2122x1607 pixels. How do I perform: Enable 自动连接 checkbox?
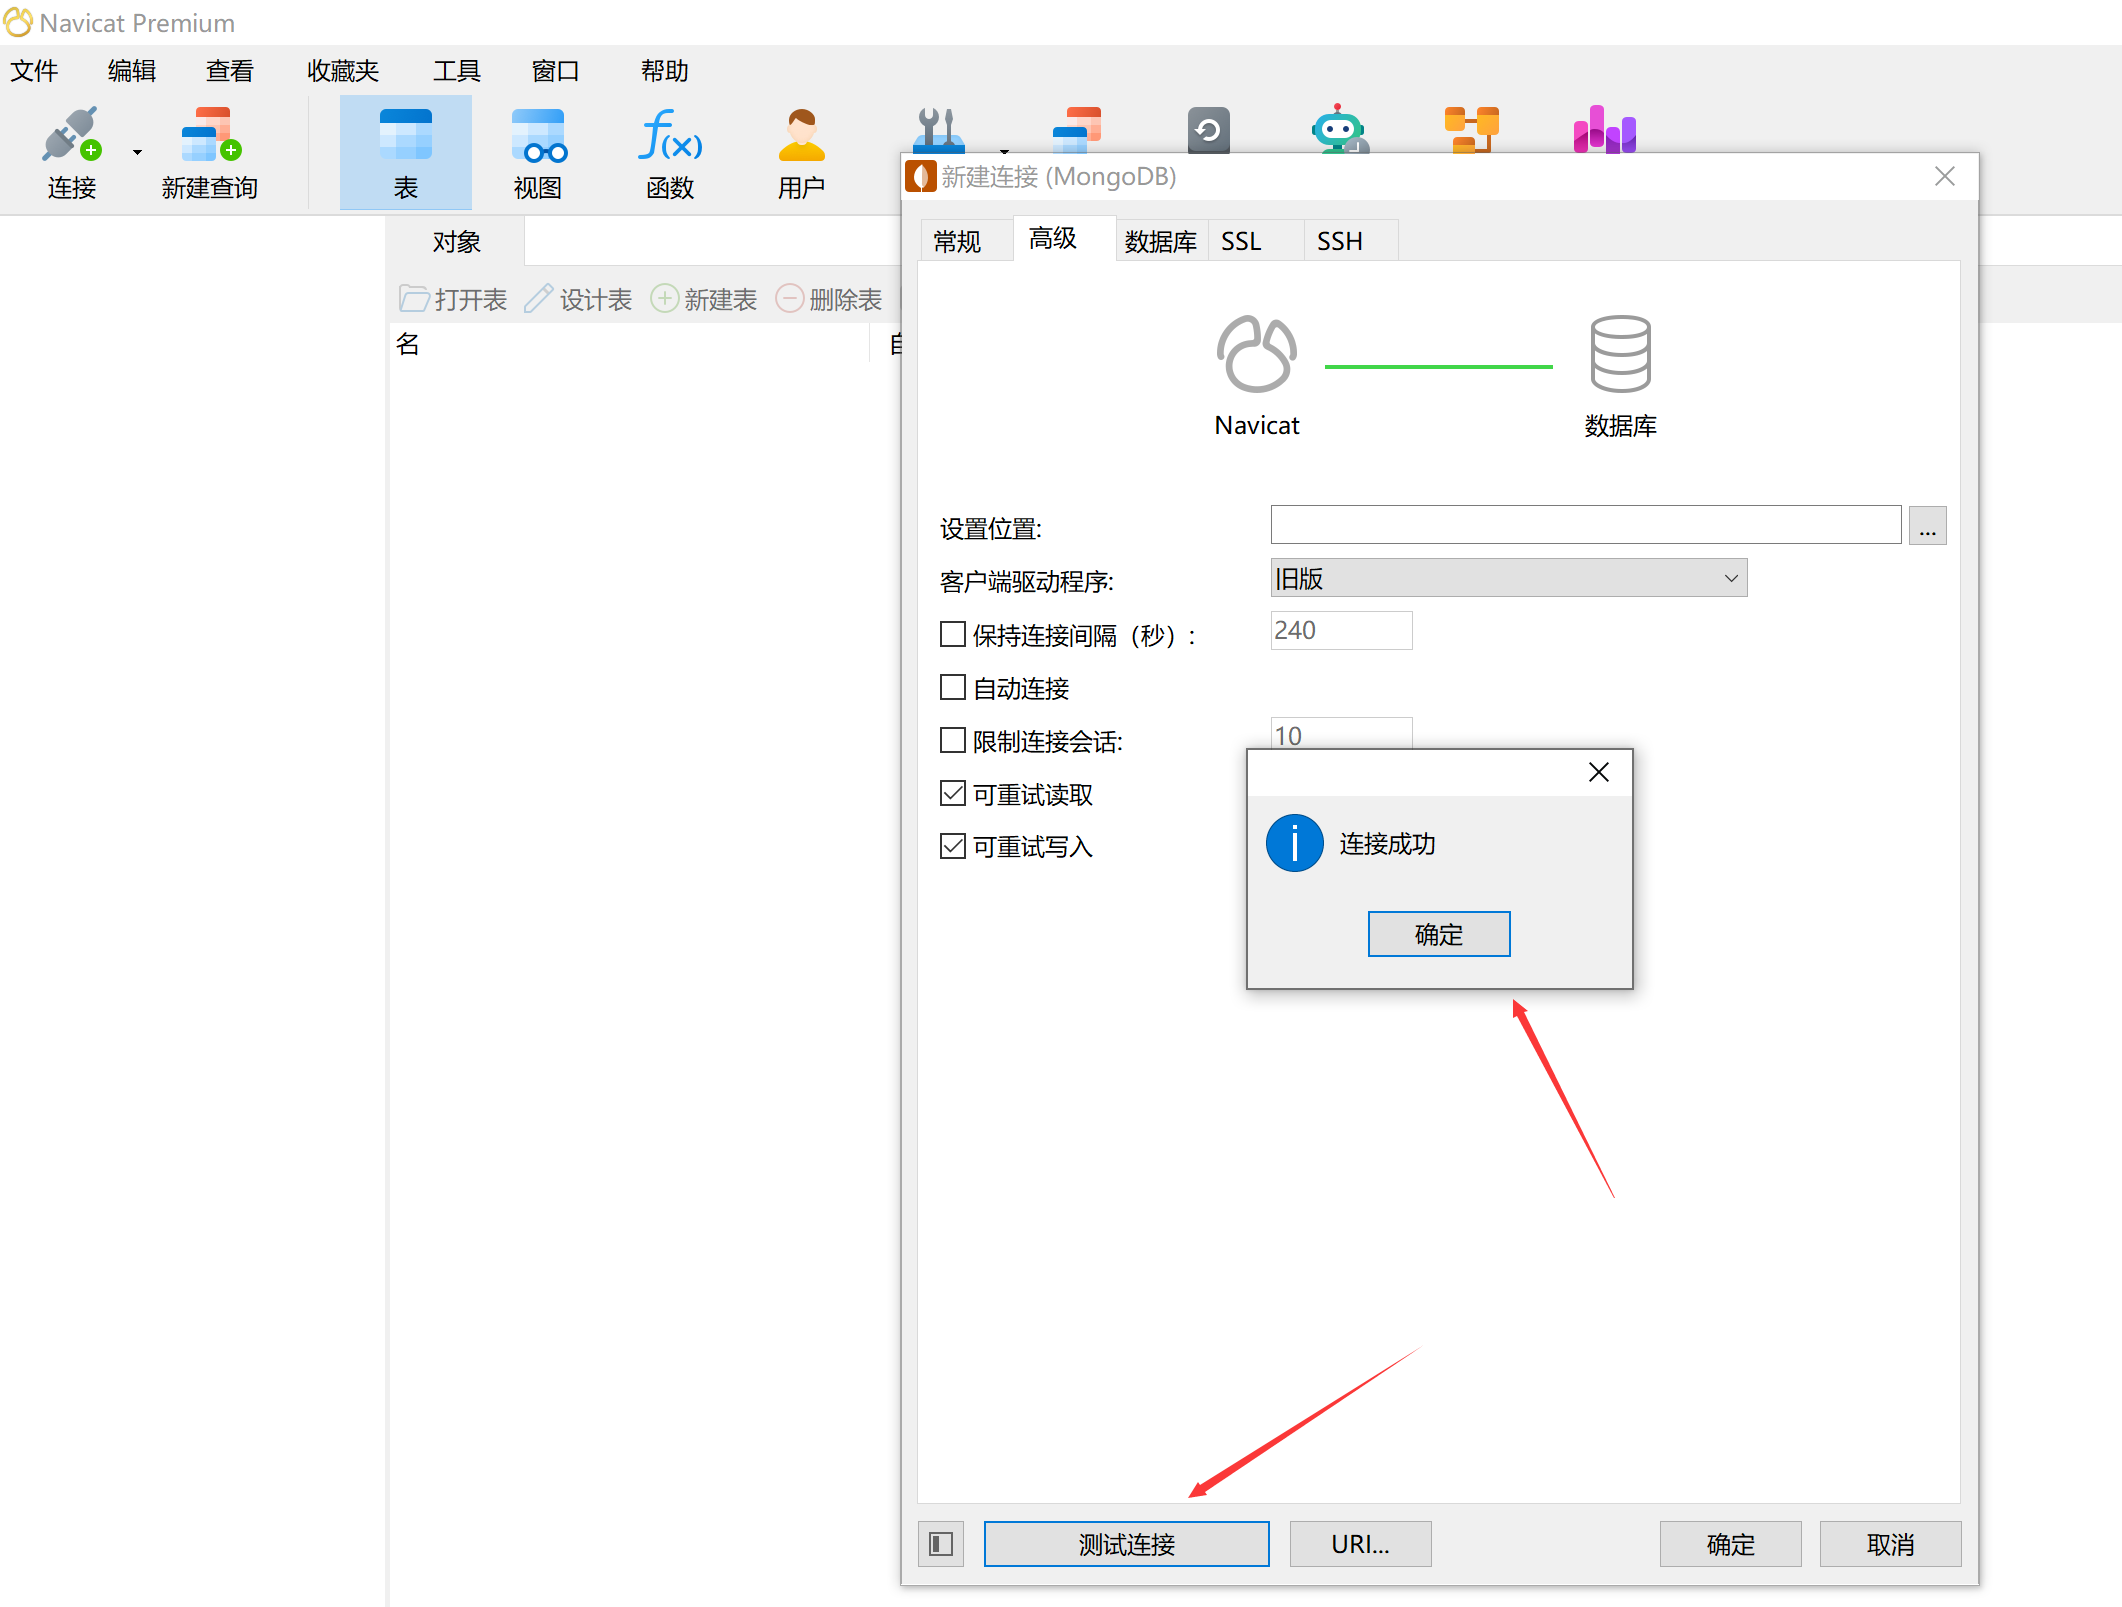(x=953, y=687)
